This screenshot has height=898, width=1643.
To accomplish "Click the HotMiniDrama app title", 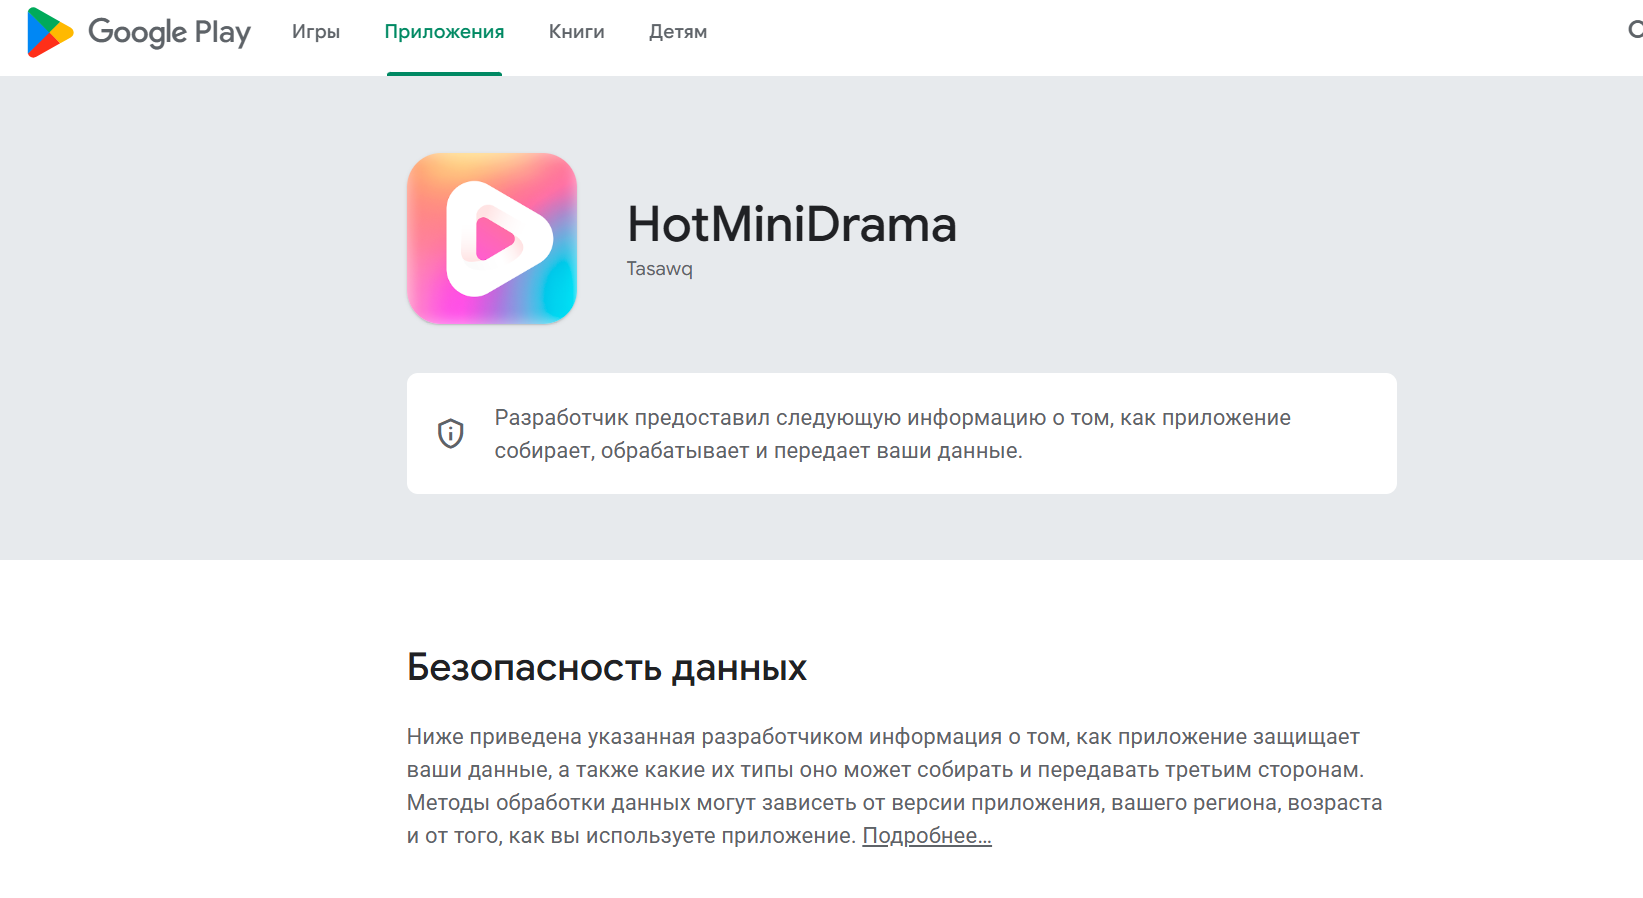I will coord(792,224).
